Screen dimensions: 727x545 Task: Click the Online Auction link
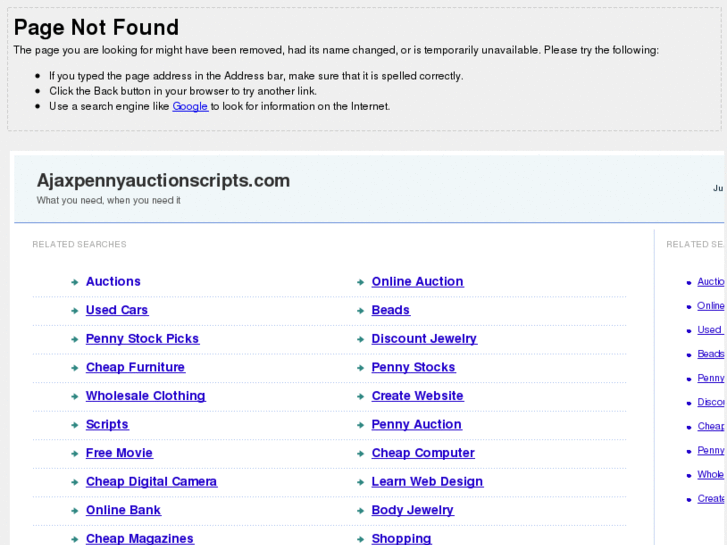(417, 282)
